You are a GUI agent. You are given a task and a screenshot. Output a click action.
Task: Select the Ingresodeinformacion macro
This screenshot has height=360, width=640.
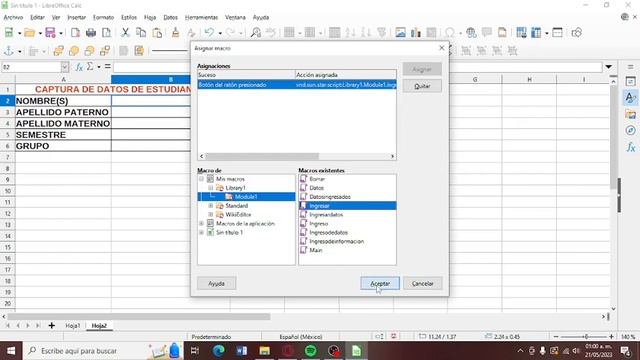point(336,241)
